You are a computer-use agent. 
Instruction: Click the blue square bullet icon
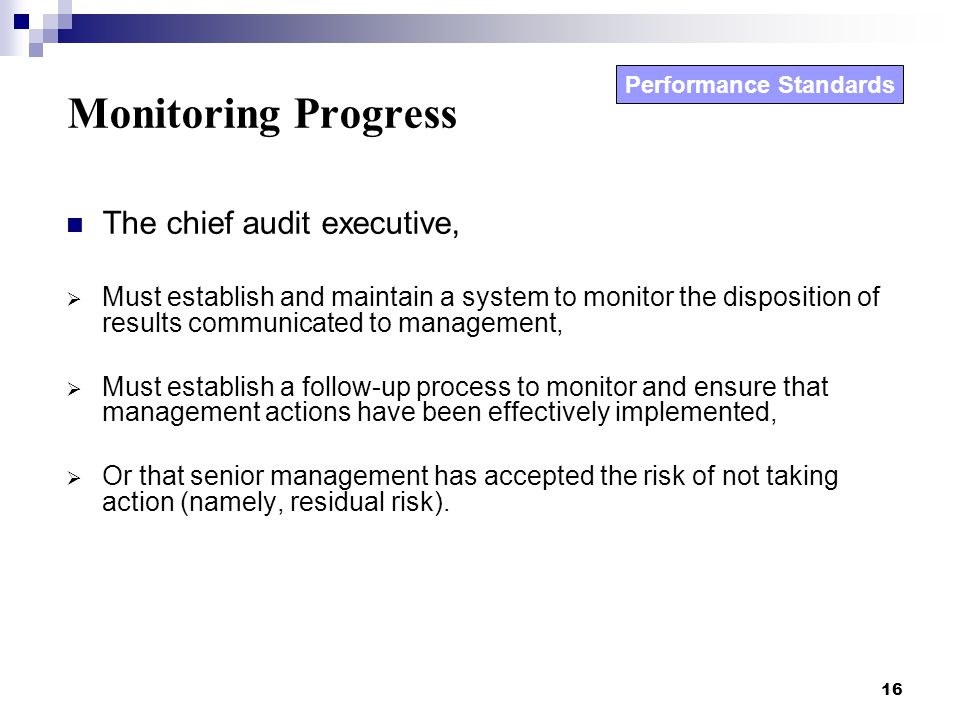pos(75,225)
